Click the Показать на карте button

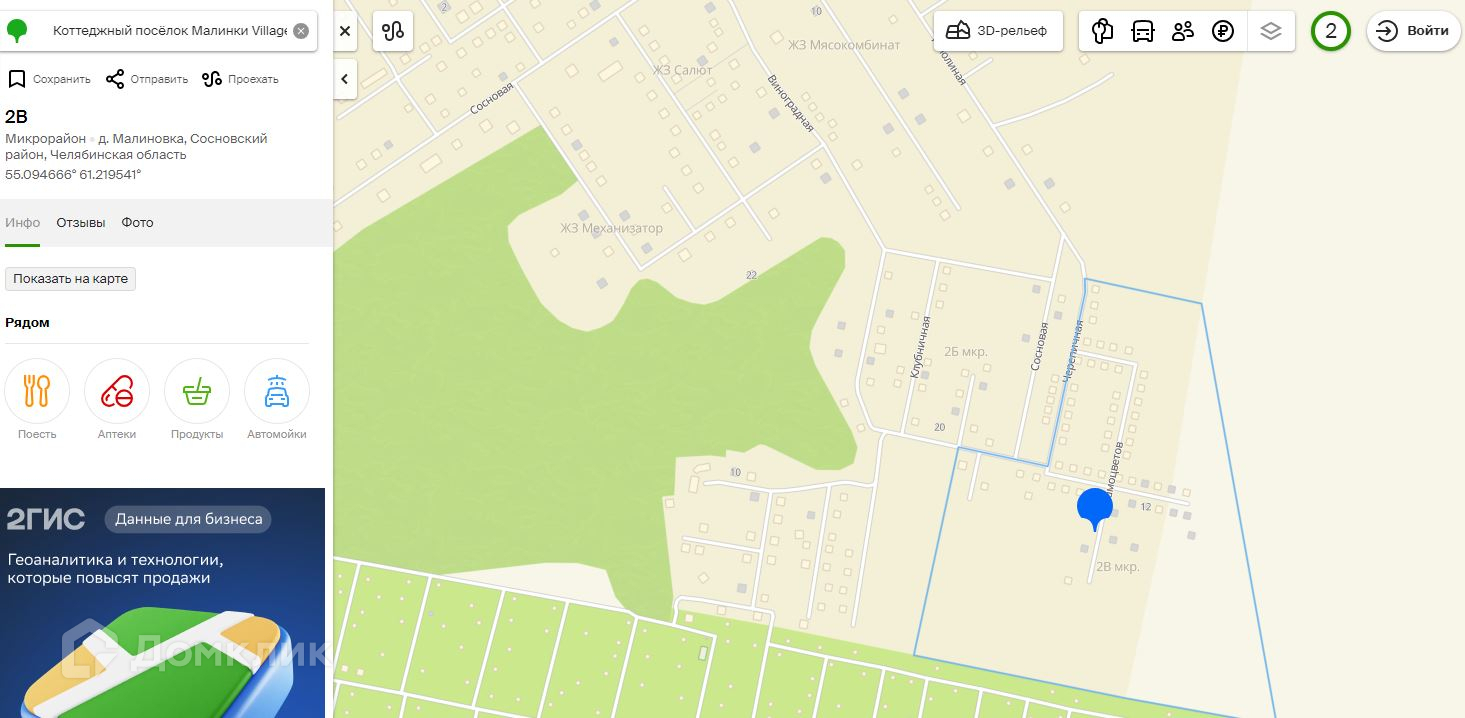click(70, 279)
